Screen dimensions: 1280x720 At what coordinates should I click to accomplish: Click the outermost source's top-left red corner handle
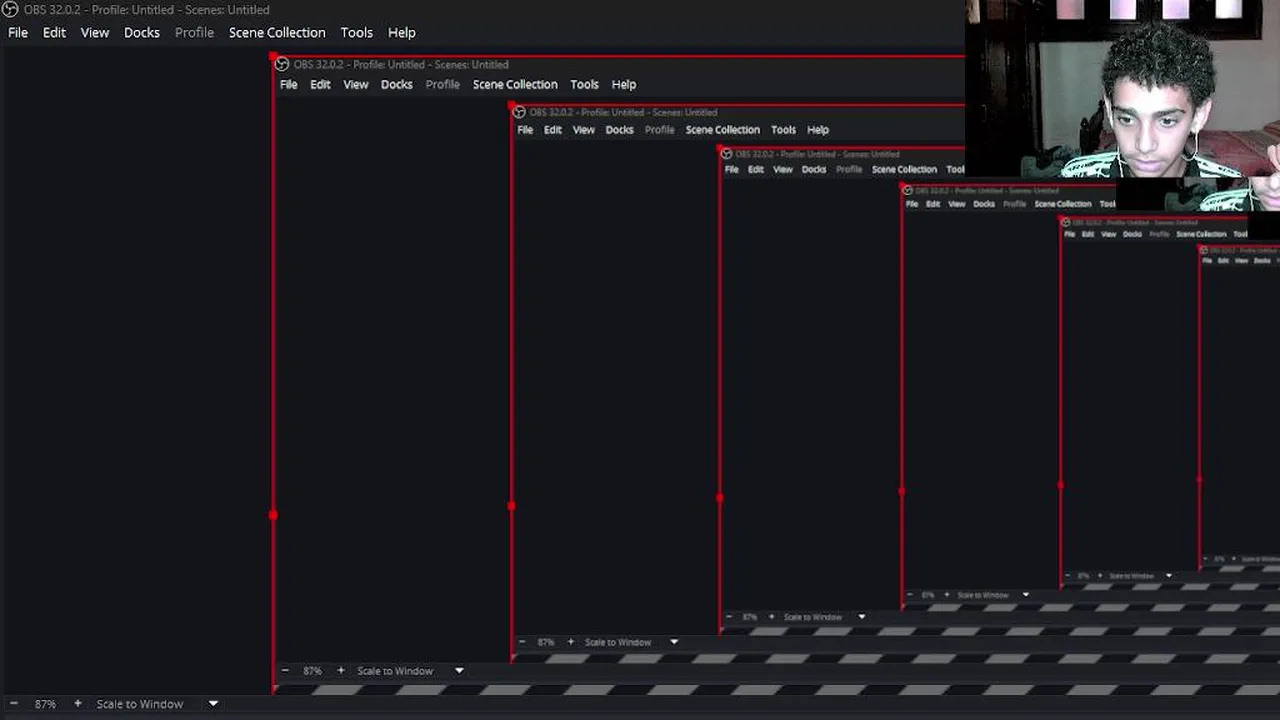[x=274, y=58]
